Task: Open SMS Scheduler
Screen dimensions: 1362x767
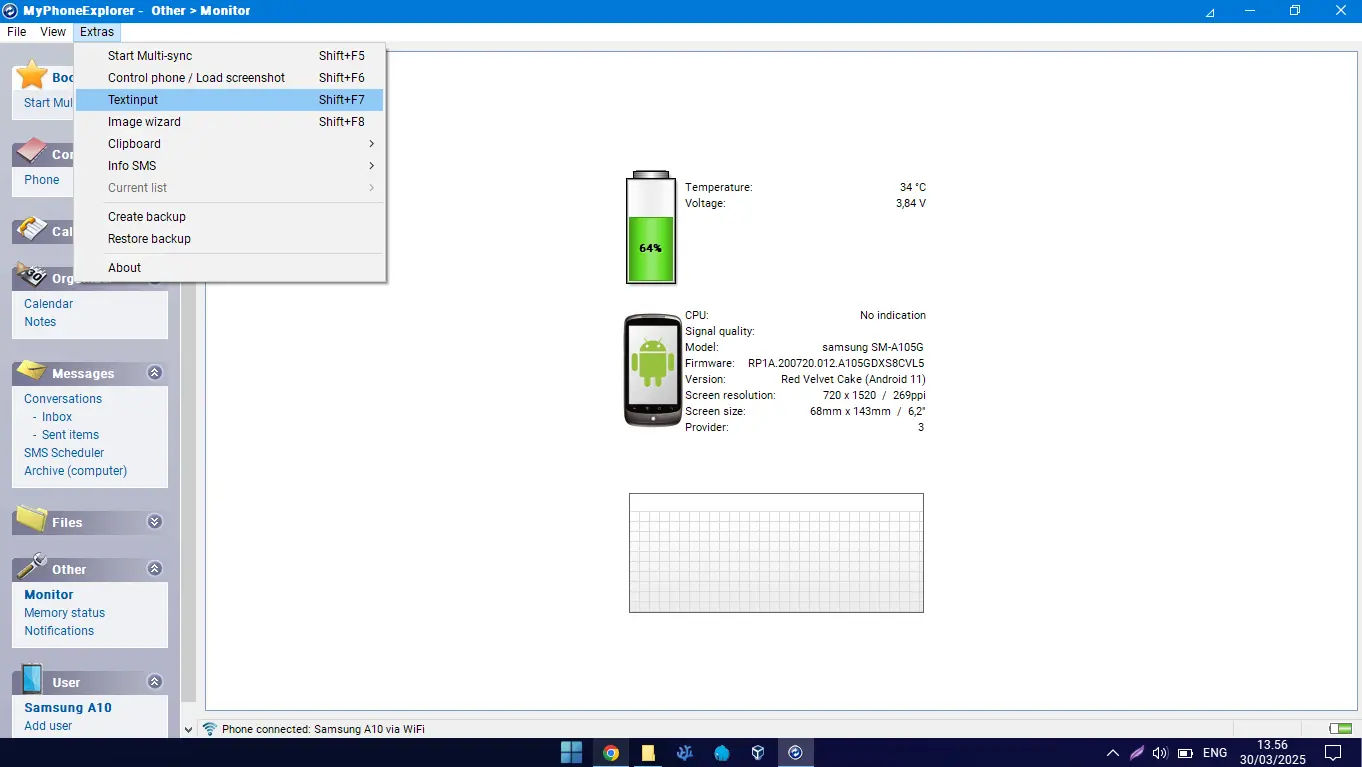Action: point(64,453)
